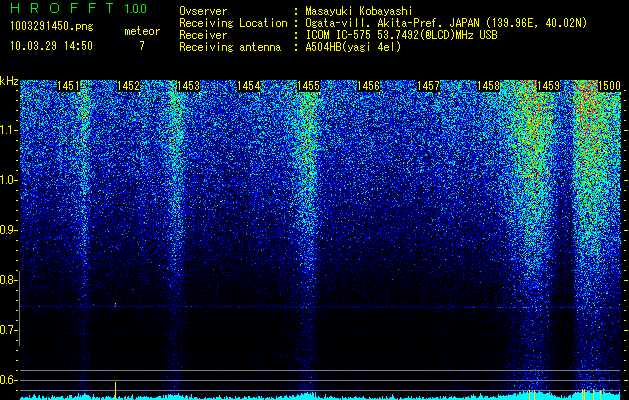The width and height of the screenshot is (629, 400).
Task: Click the Receiver label
Action: (203, 35)
